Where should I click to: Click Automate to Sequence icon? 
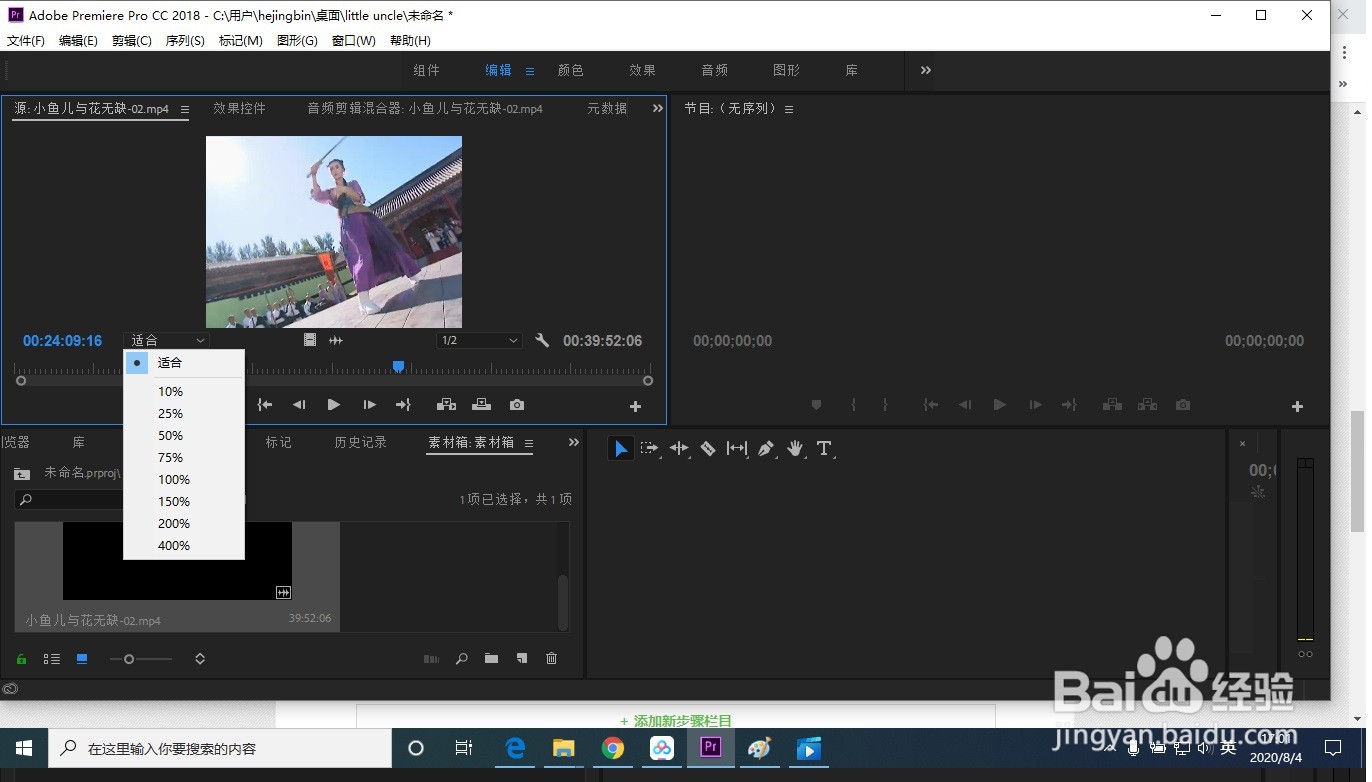pyautogui.click(x=431, y=659)
